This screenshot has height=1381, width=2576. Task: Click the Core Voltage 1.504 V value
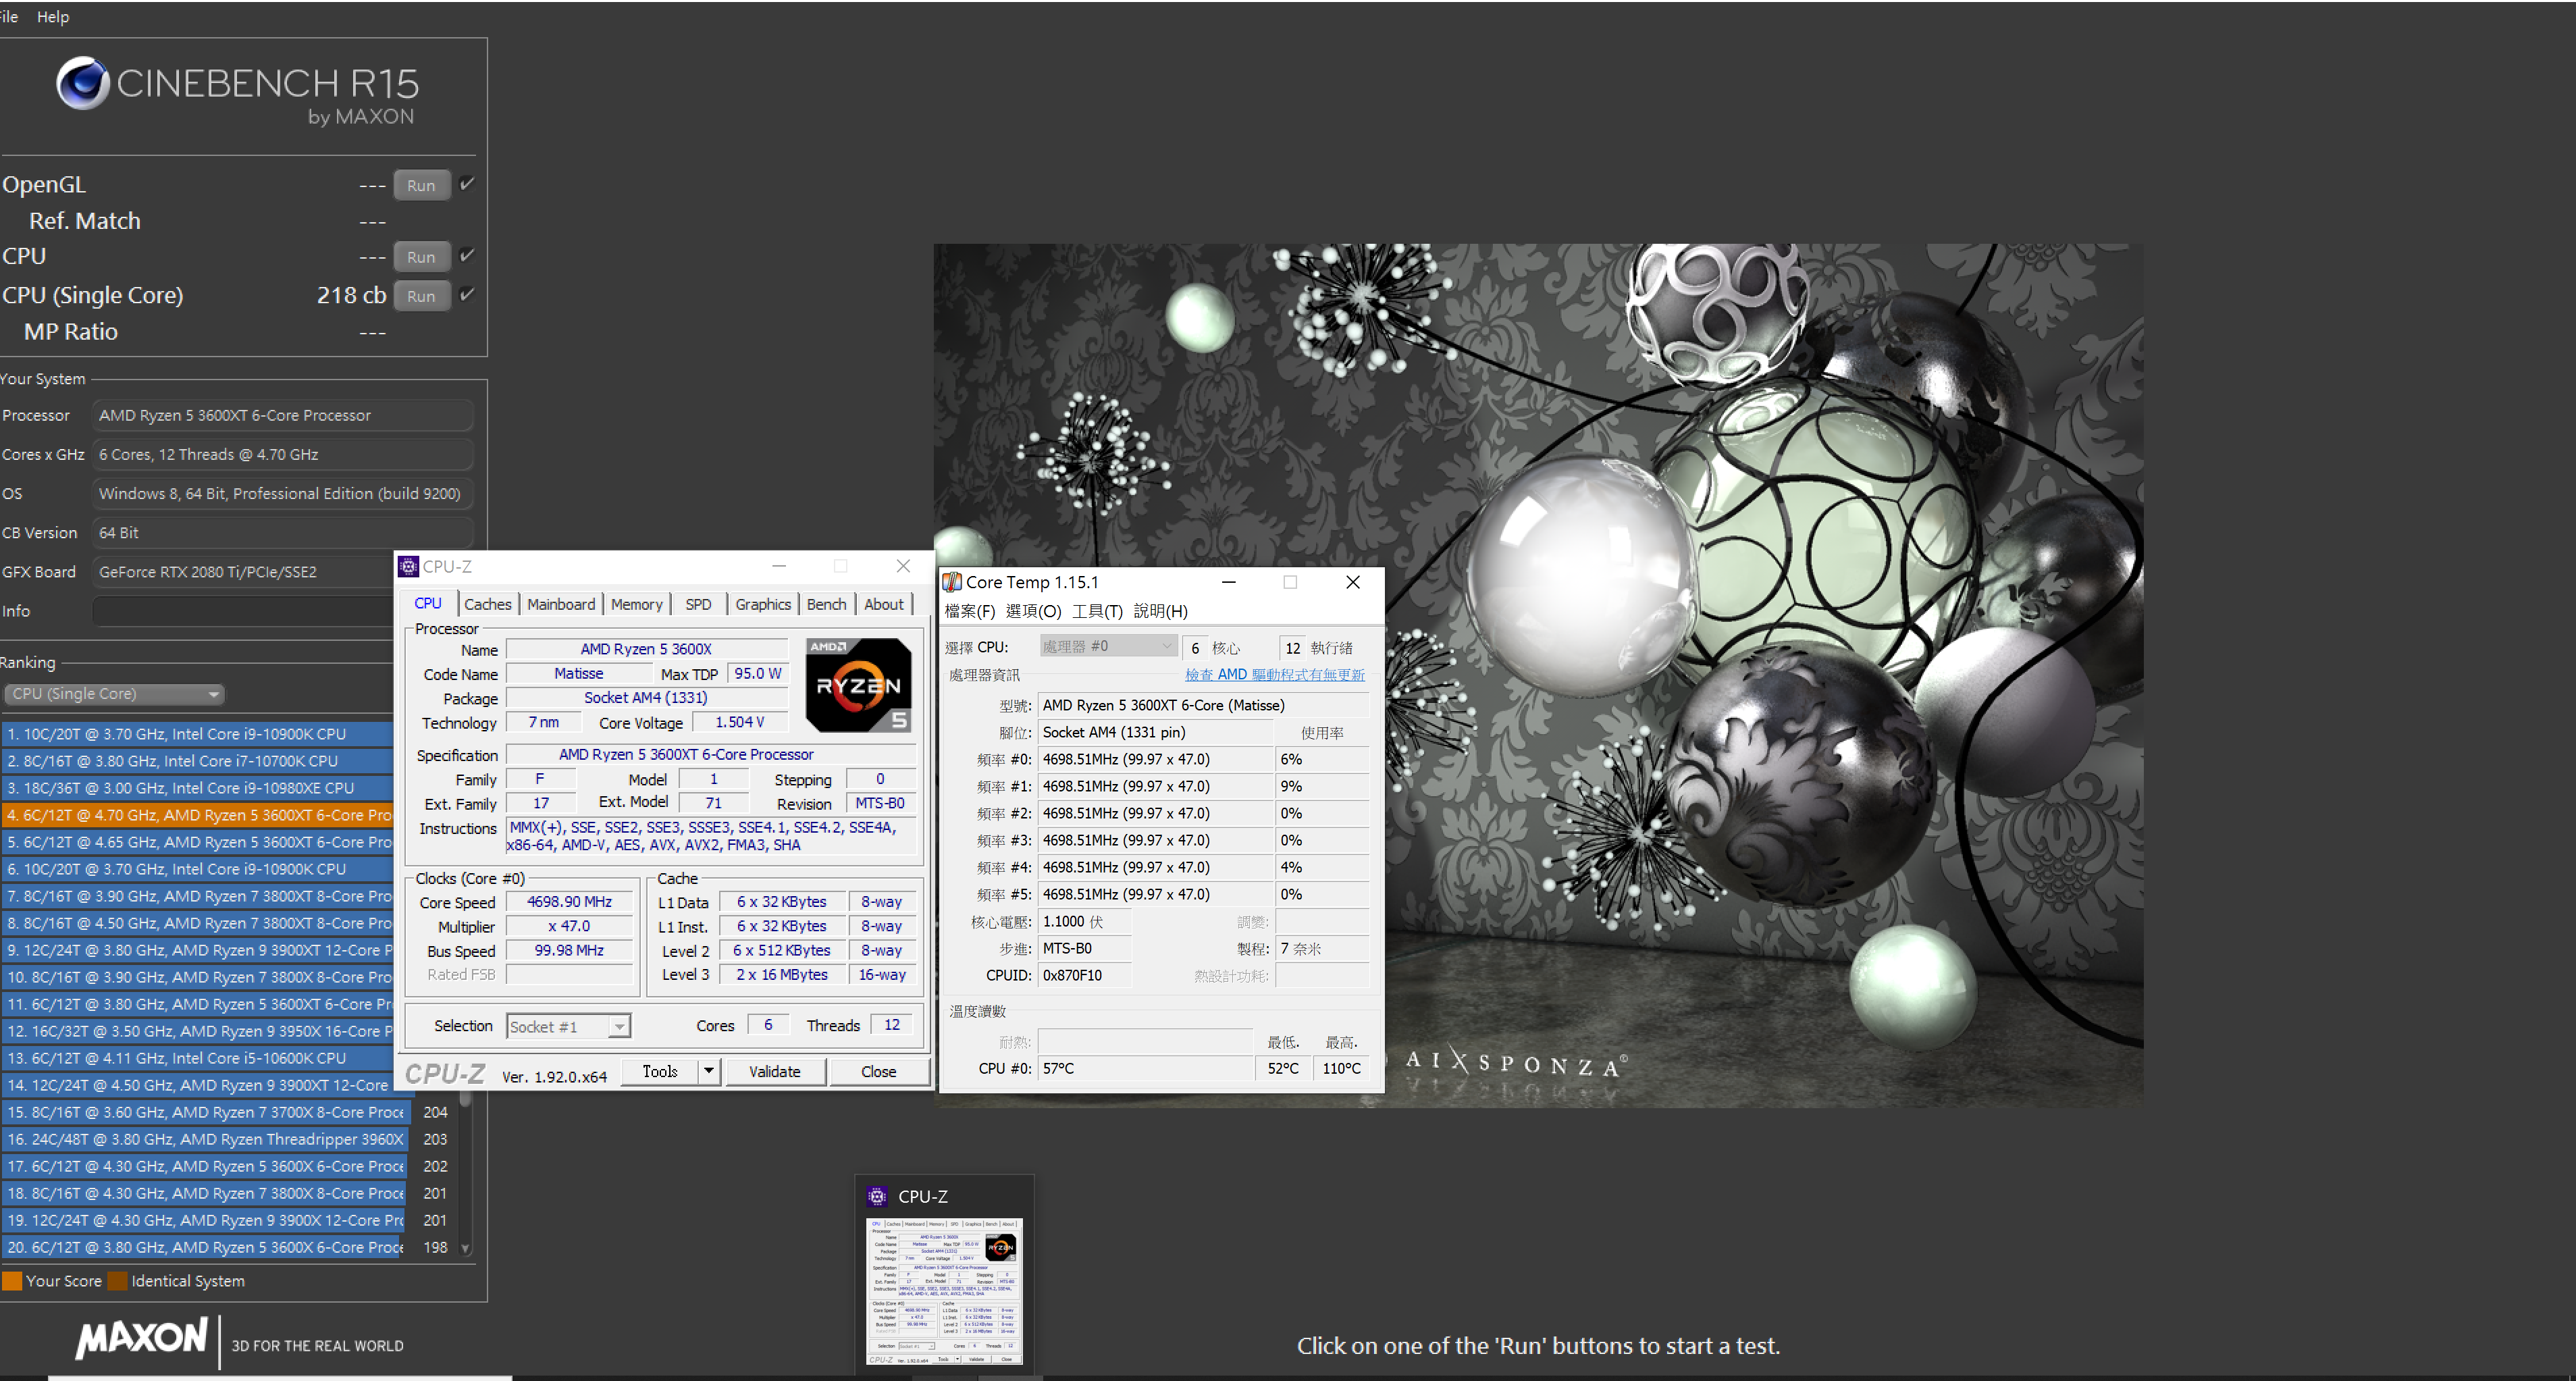(740, 722)
